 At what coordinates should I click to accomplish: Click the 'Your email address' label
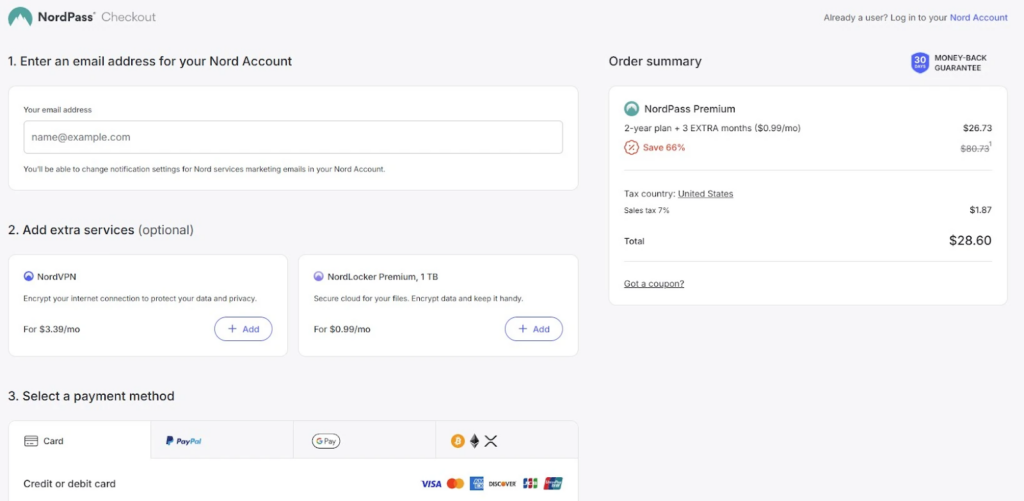tap(57, 110)
